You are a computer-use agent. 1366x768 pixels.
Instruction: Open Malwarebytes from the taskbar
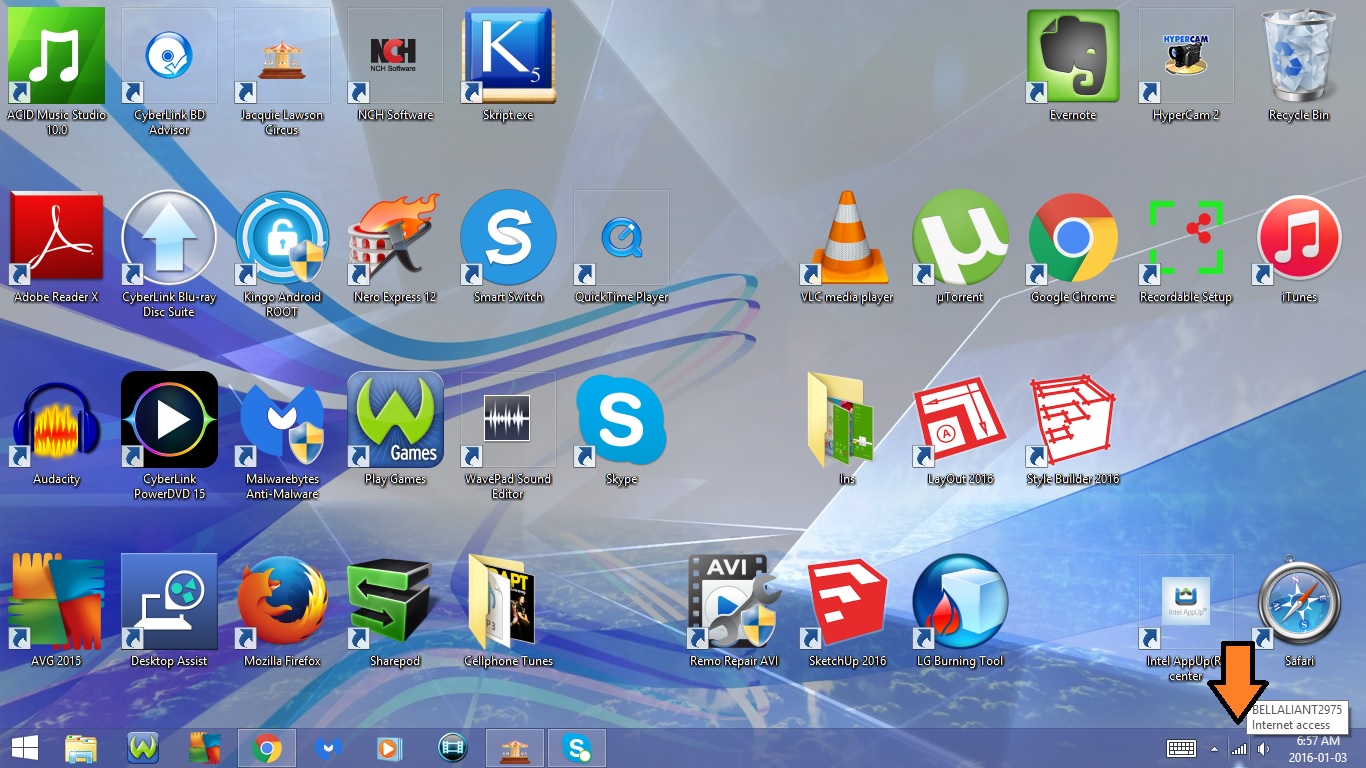(328, 748)
